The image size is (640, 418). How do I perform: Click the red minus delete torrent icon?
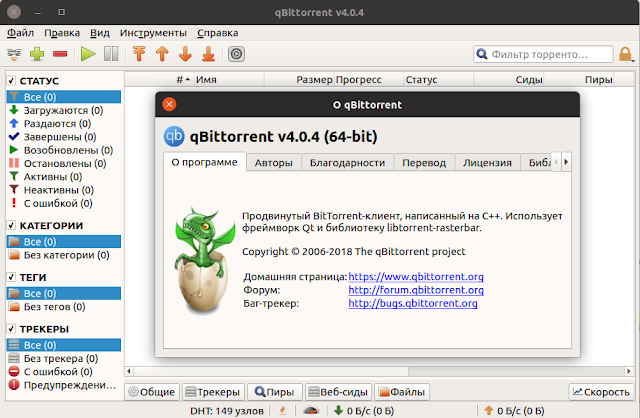[x=60, y=54]
